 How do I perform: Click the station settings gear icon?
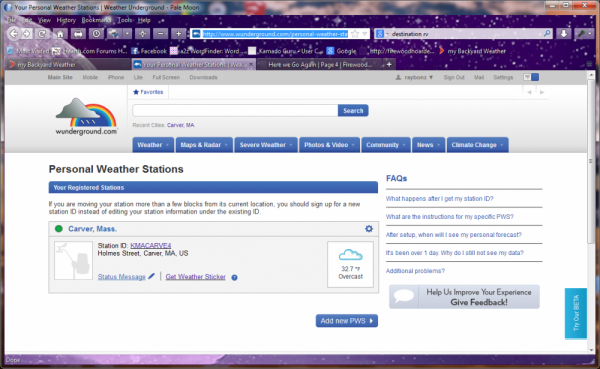(x=368, y=229)
